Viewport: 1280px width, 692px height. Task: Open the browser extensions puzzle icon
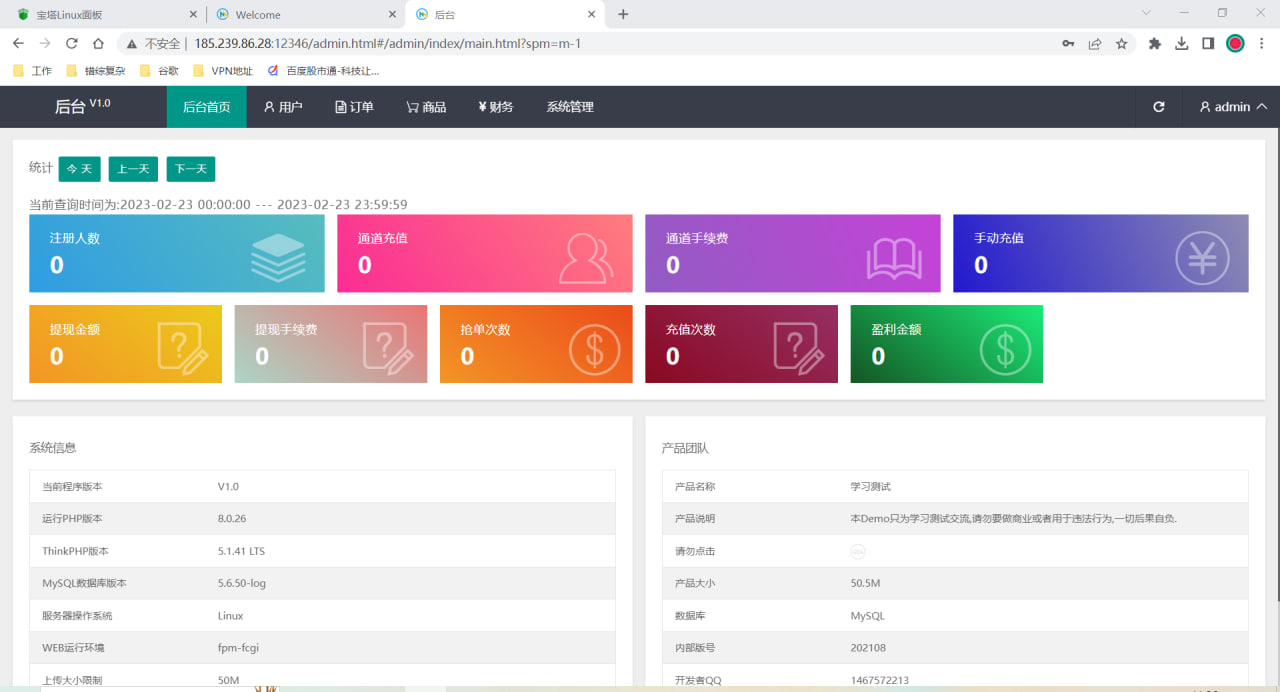coord(1155,44)
